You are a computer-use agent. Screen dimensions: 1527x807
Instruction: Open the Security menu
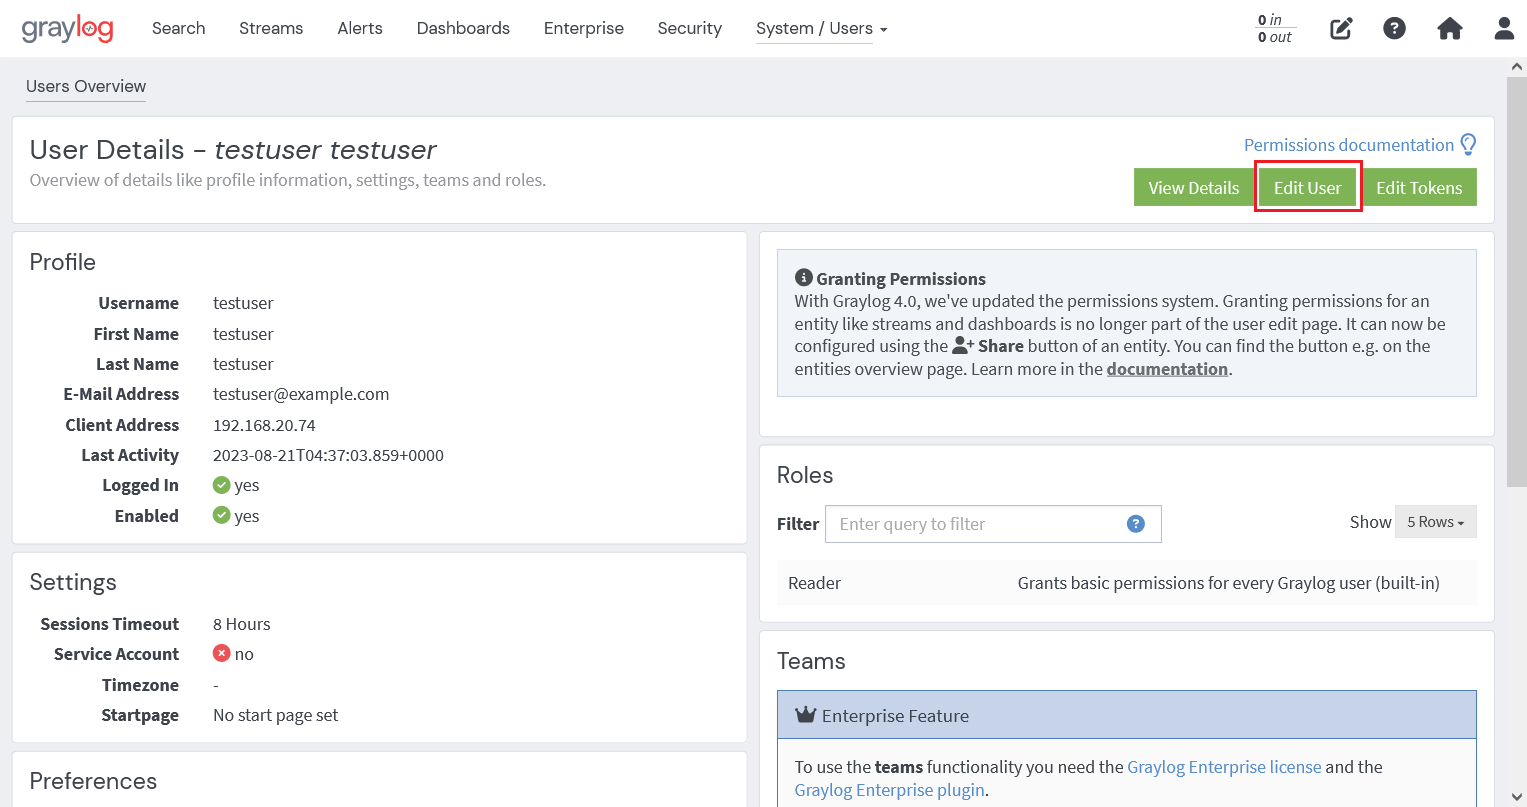pyautogui.click(x=689, y=28)
